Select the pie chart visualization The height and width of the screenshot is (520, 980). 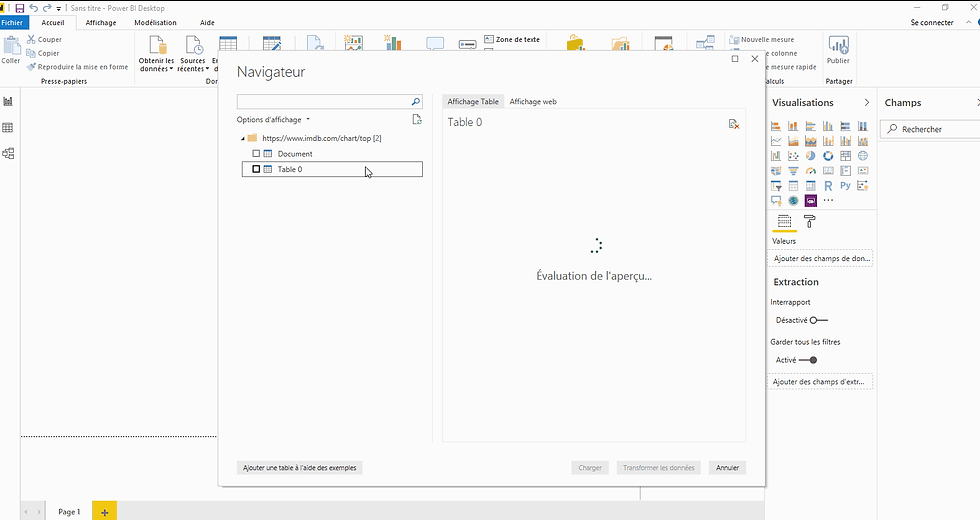pyautogui.click(x=811, y=156)
